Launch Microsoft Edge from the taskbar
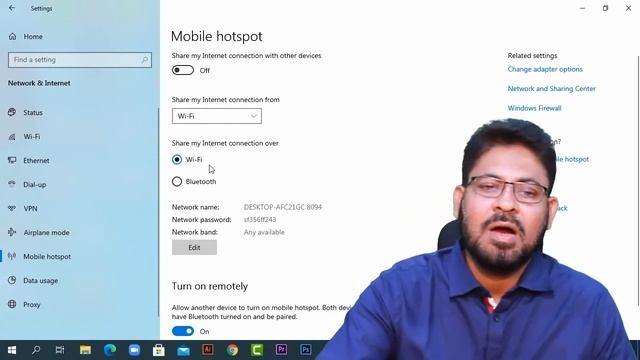640x360 pixels. 110,350
